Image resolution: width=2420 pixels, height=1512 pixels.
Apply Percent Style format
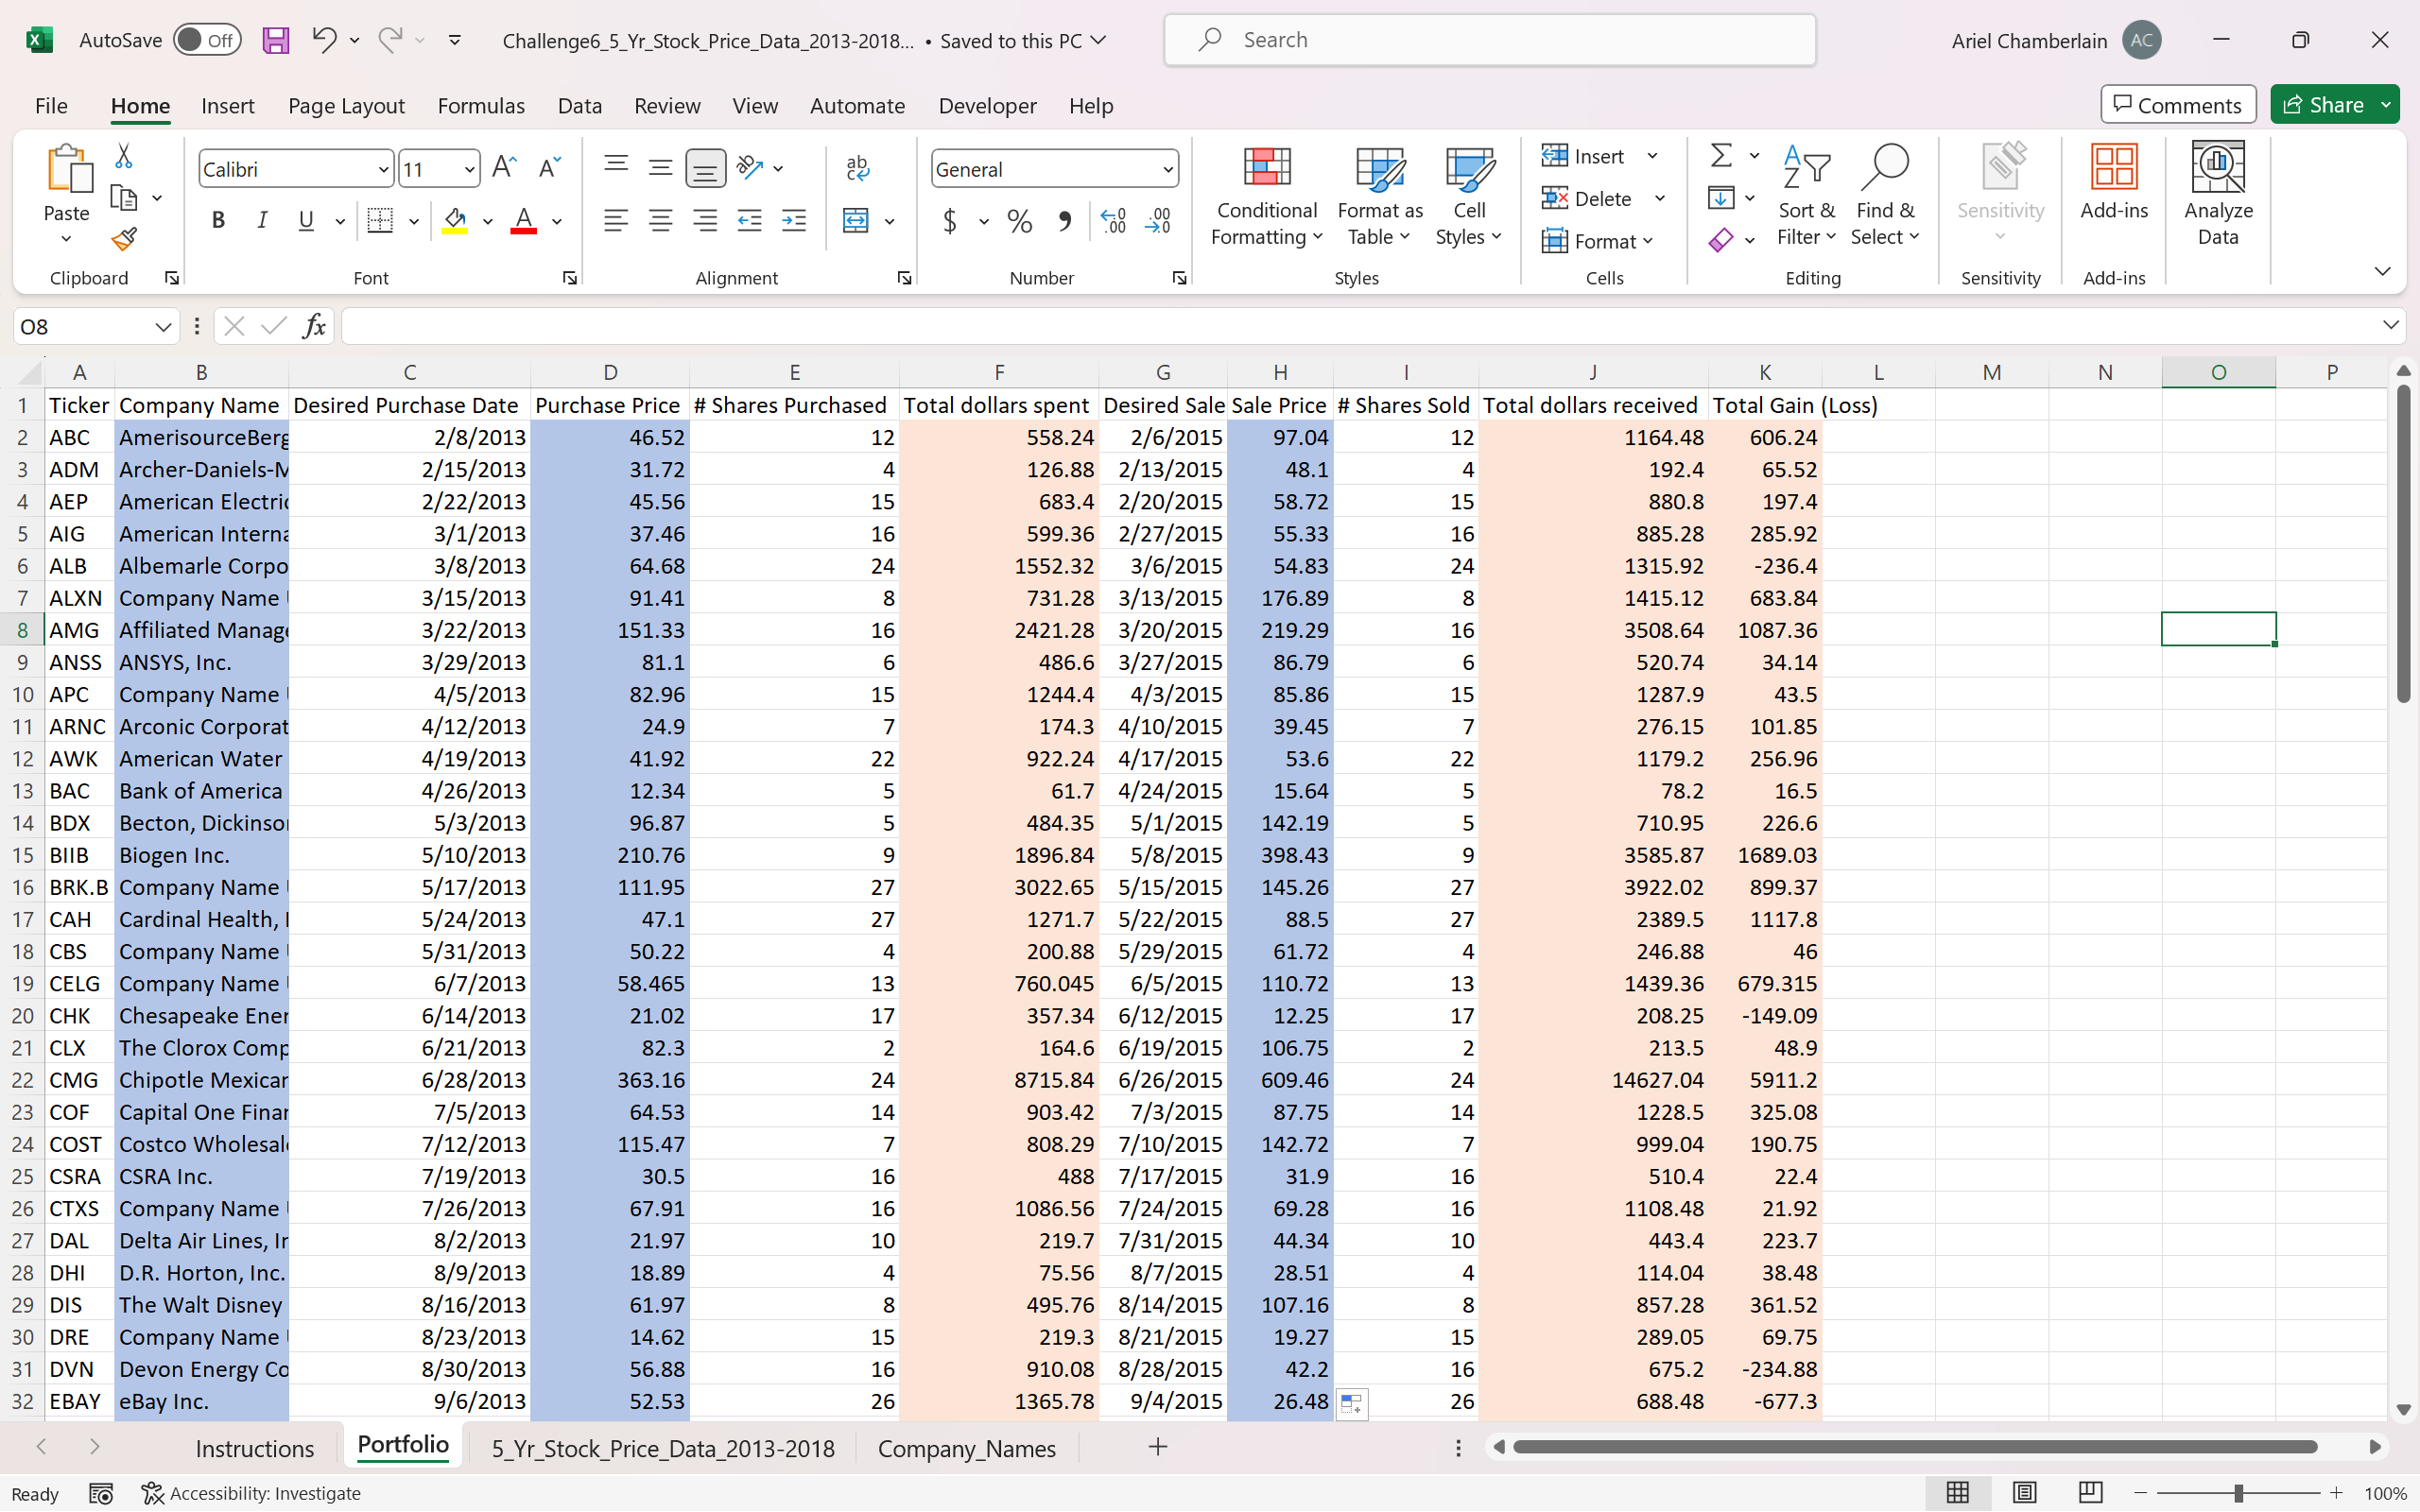tap(1020, 221)
